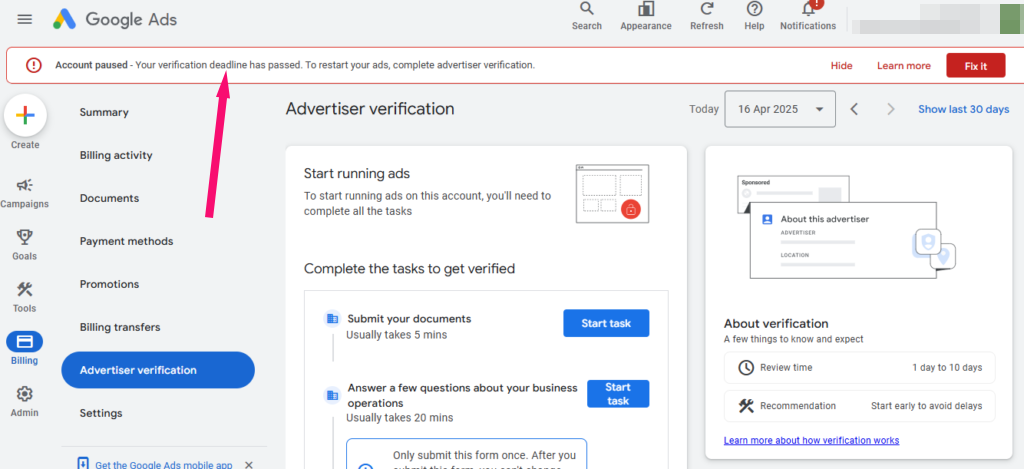This screenshot has width=1024, height=469.
Task: Open Goals in the sidebar
Action: pos(24,245)
